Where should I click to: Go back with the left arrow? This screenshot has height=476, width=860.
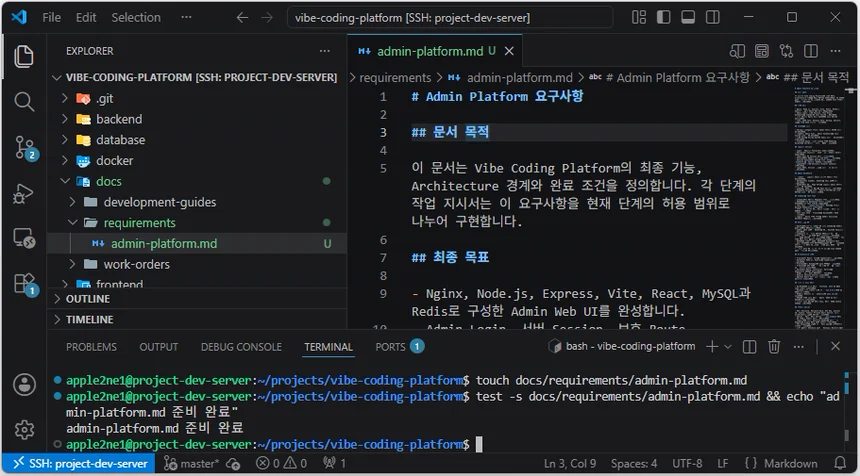242,18
